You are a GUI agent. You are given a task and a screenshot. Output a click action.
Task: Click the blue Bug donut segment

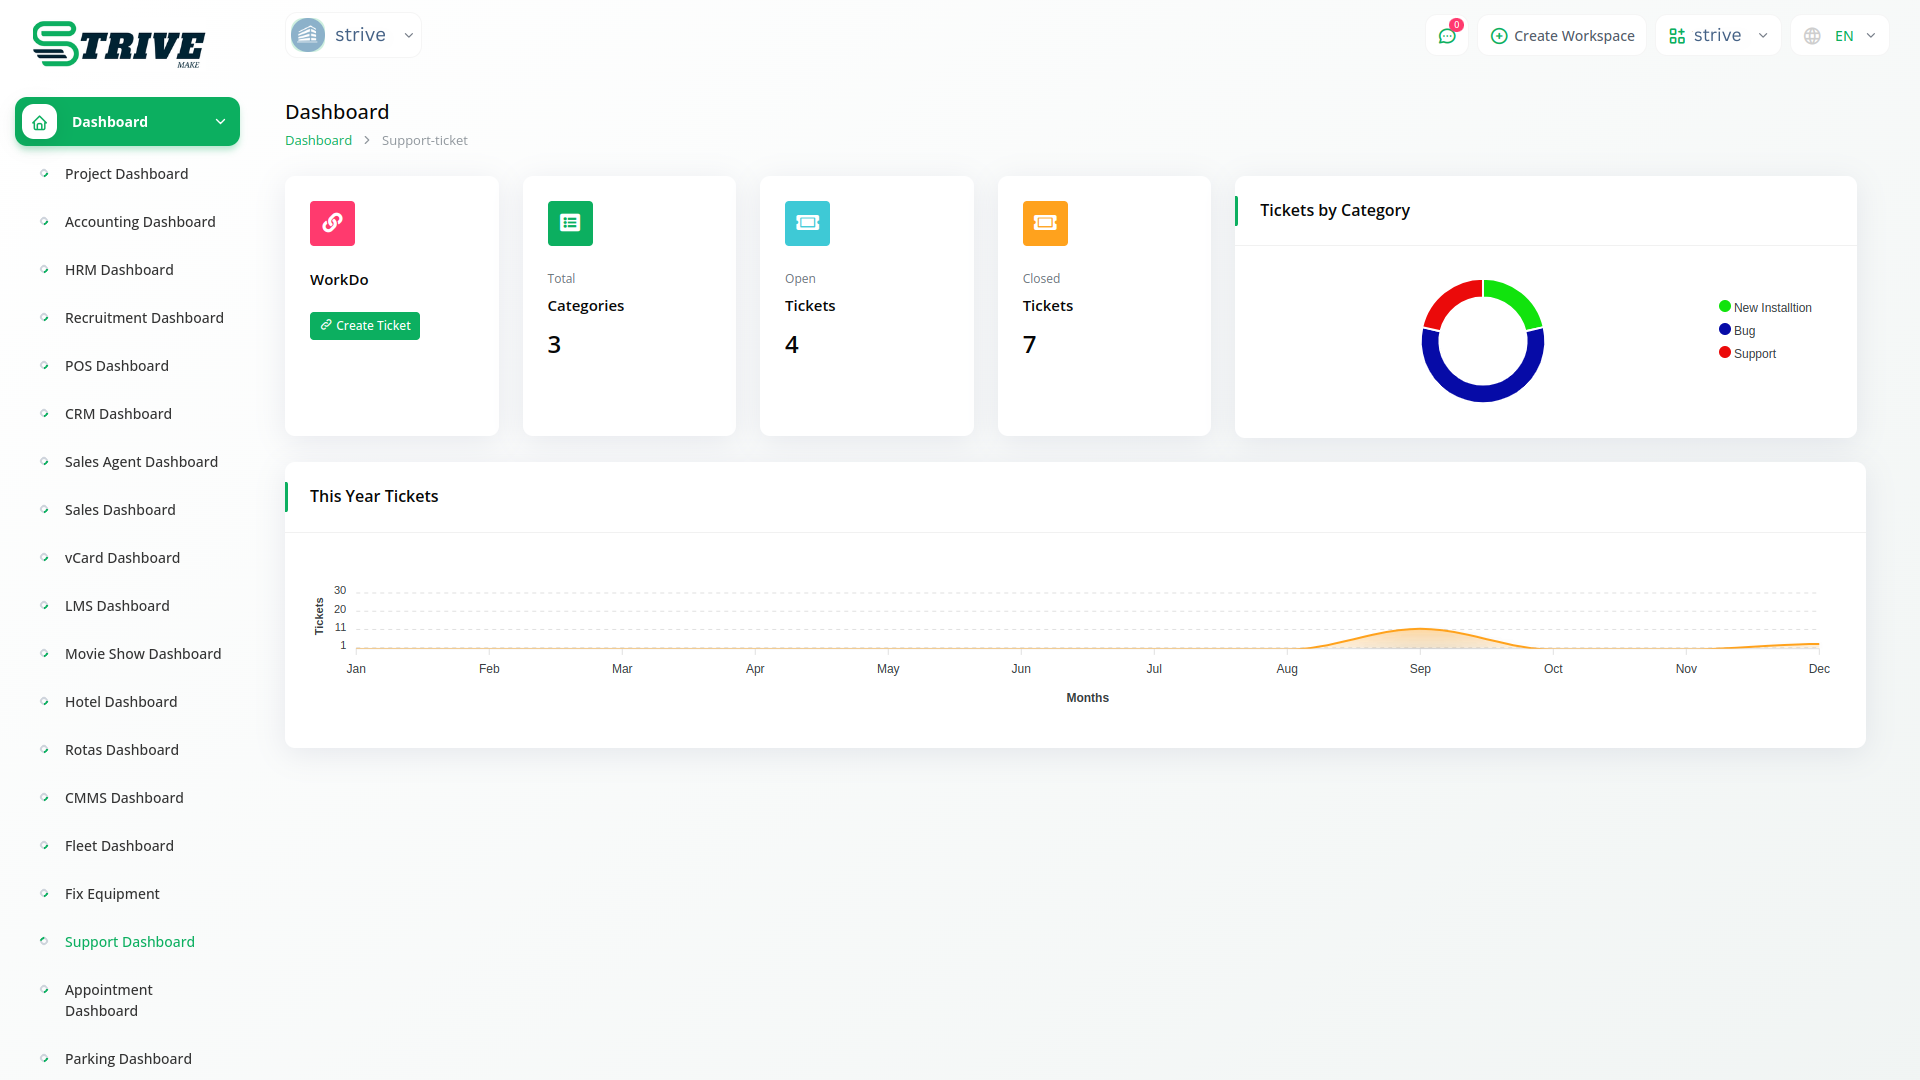pos(1483,392)
